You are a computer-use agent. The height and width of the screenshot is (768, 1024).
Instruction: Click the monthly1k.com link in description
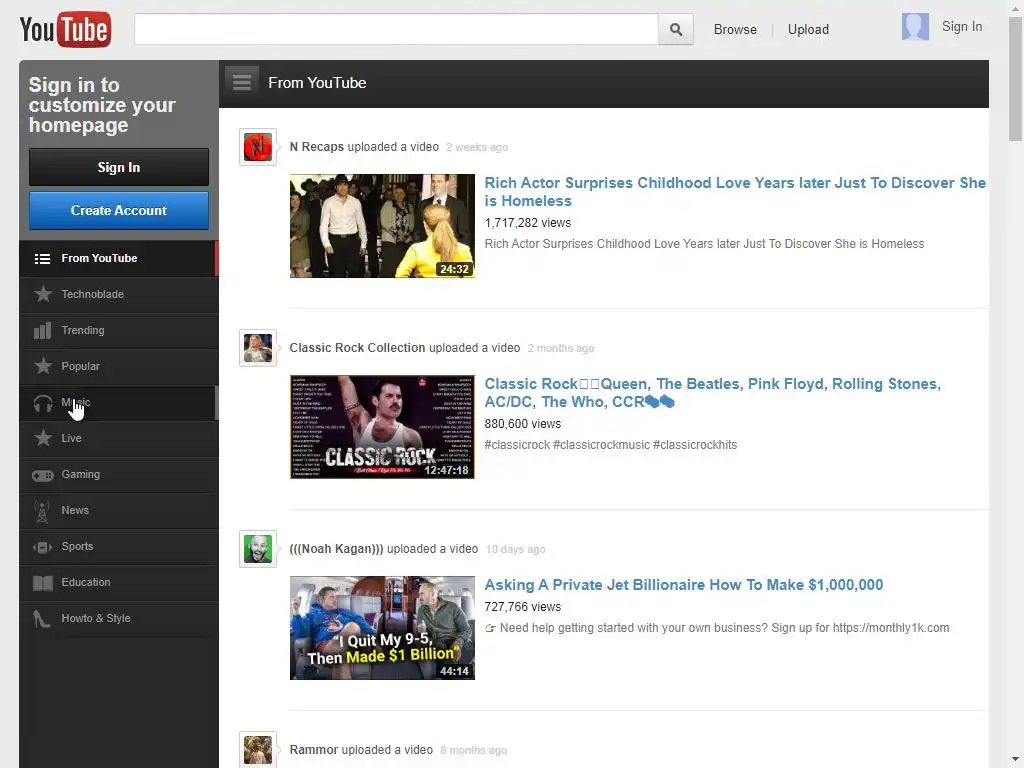891,628
